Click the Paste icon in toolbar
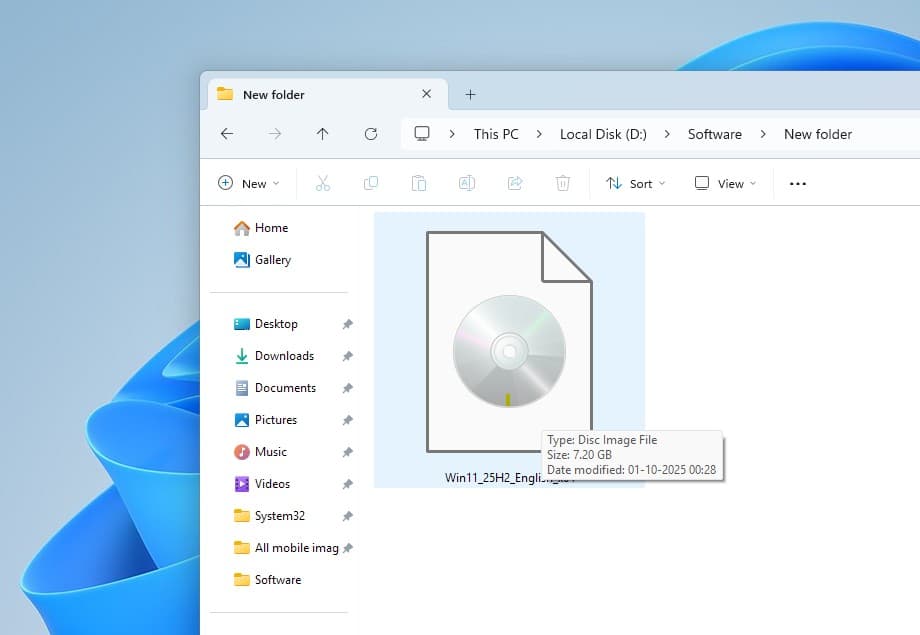The height and width of the screenshot is (635, 920). click(x=418, y=183)
